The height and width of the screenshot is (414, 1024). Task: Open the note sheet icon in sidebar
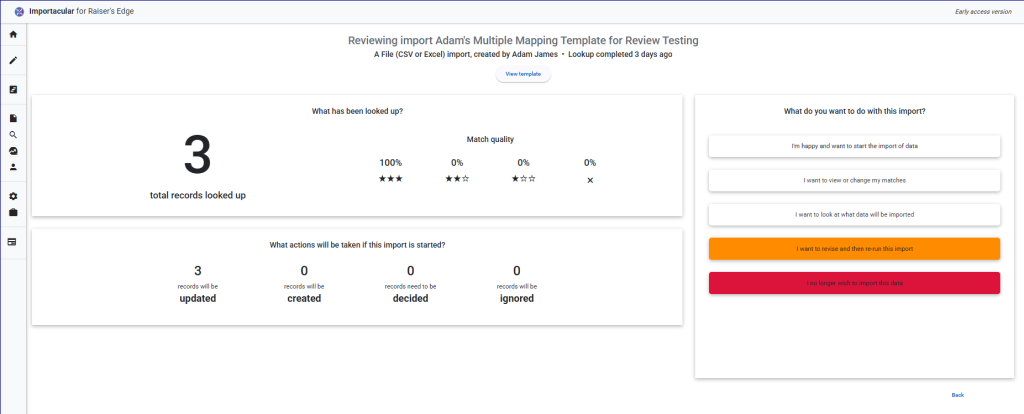click(x=13, y=90)
